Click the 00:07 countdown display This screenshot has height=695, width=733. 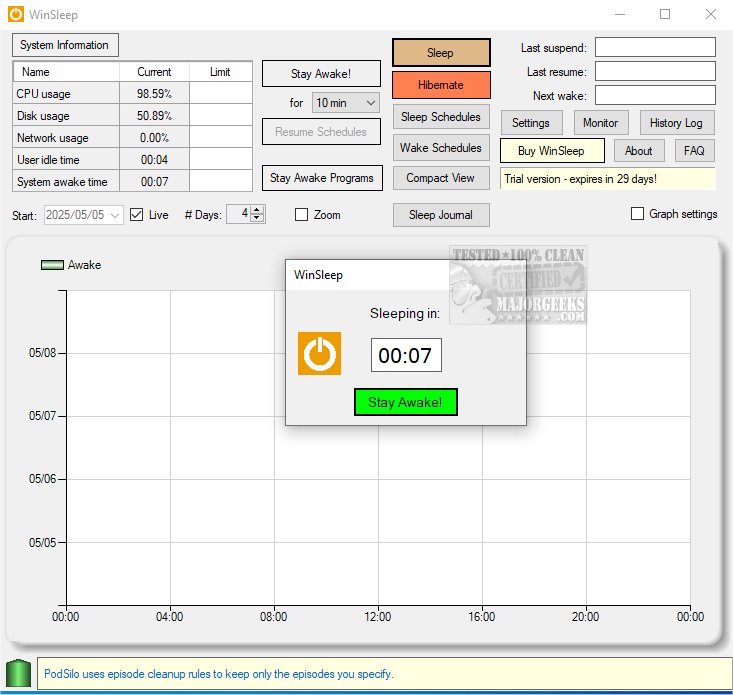pyautogui.click(x=406, y=355)
